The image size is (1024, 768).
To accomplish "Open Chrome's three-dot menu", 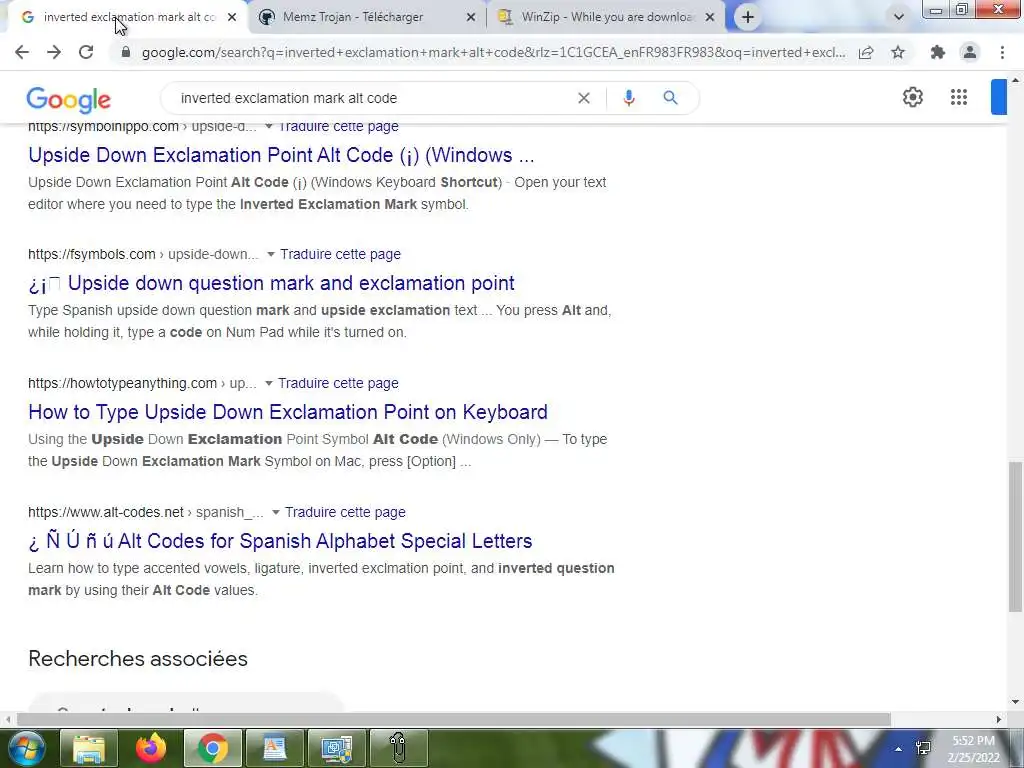I will (1002, 52).
